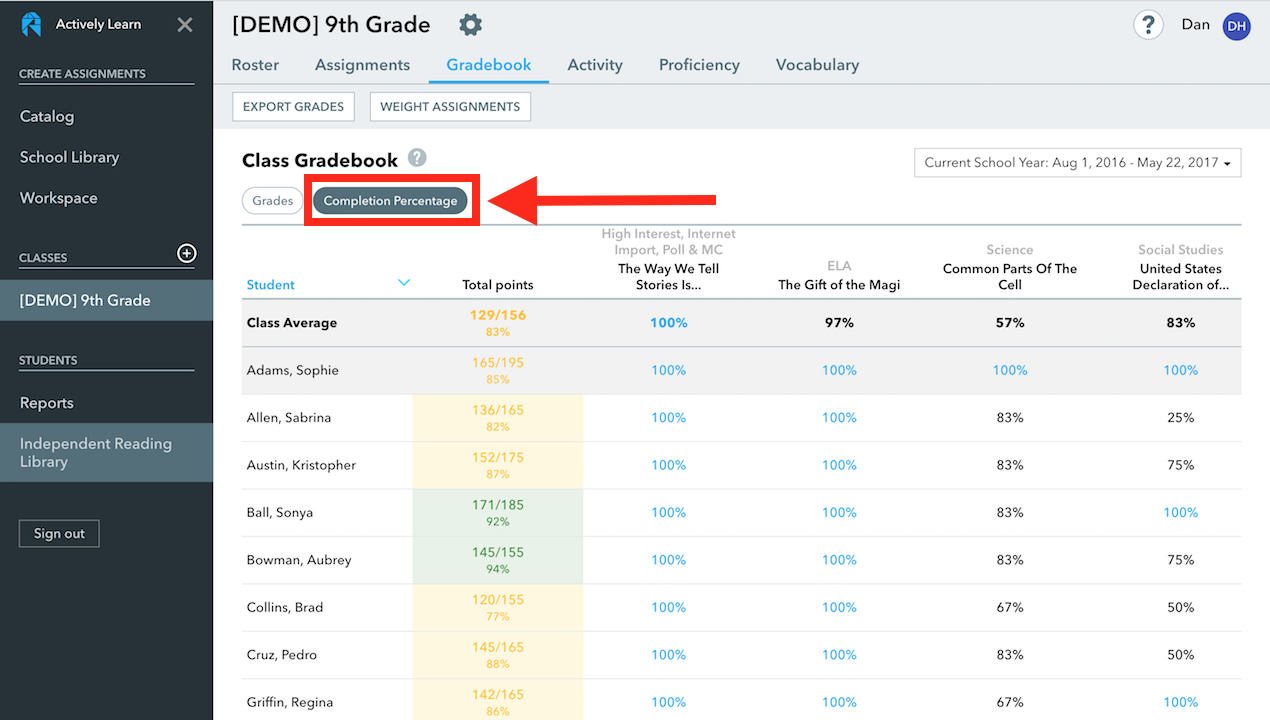Click Pedro Cruz's 145/165 points cell

[498, 655]
